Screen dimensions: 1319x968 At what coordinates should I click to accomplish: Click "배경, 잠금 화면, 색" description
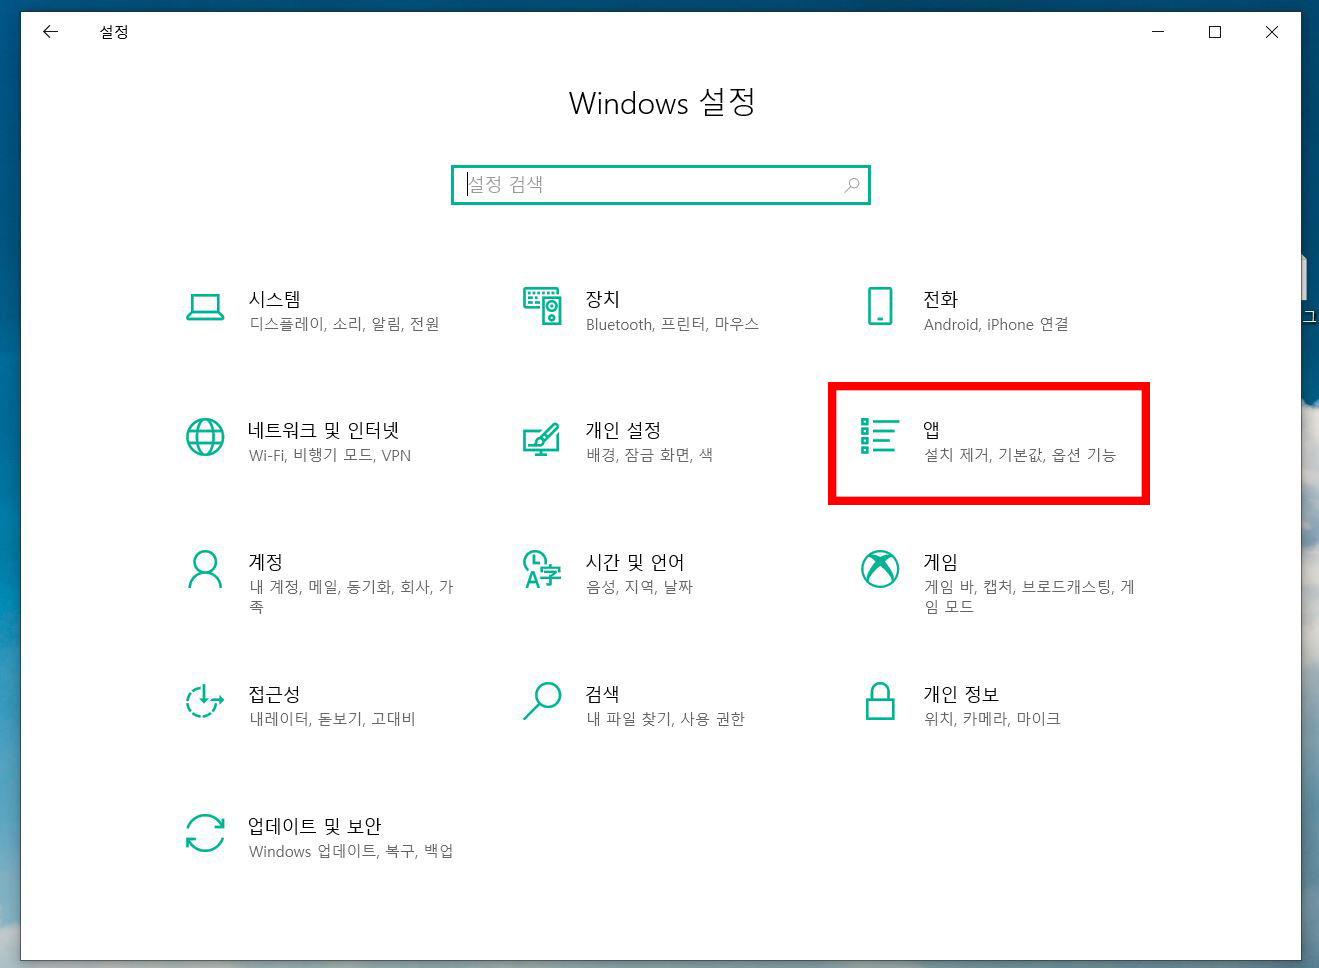(649, 455)
